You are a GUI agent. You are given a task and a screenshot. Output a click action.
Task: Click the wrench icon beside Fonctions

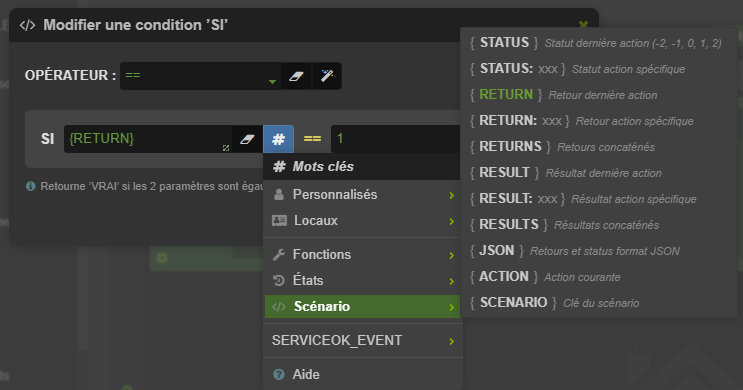point(279,254)
